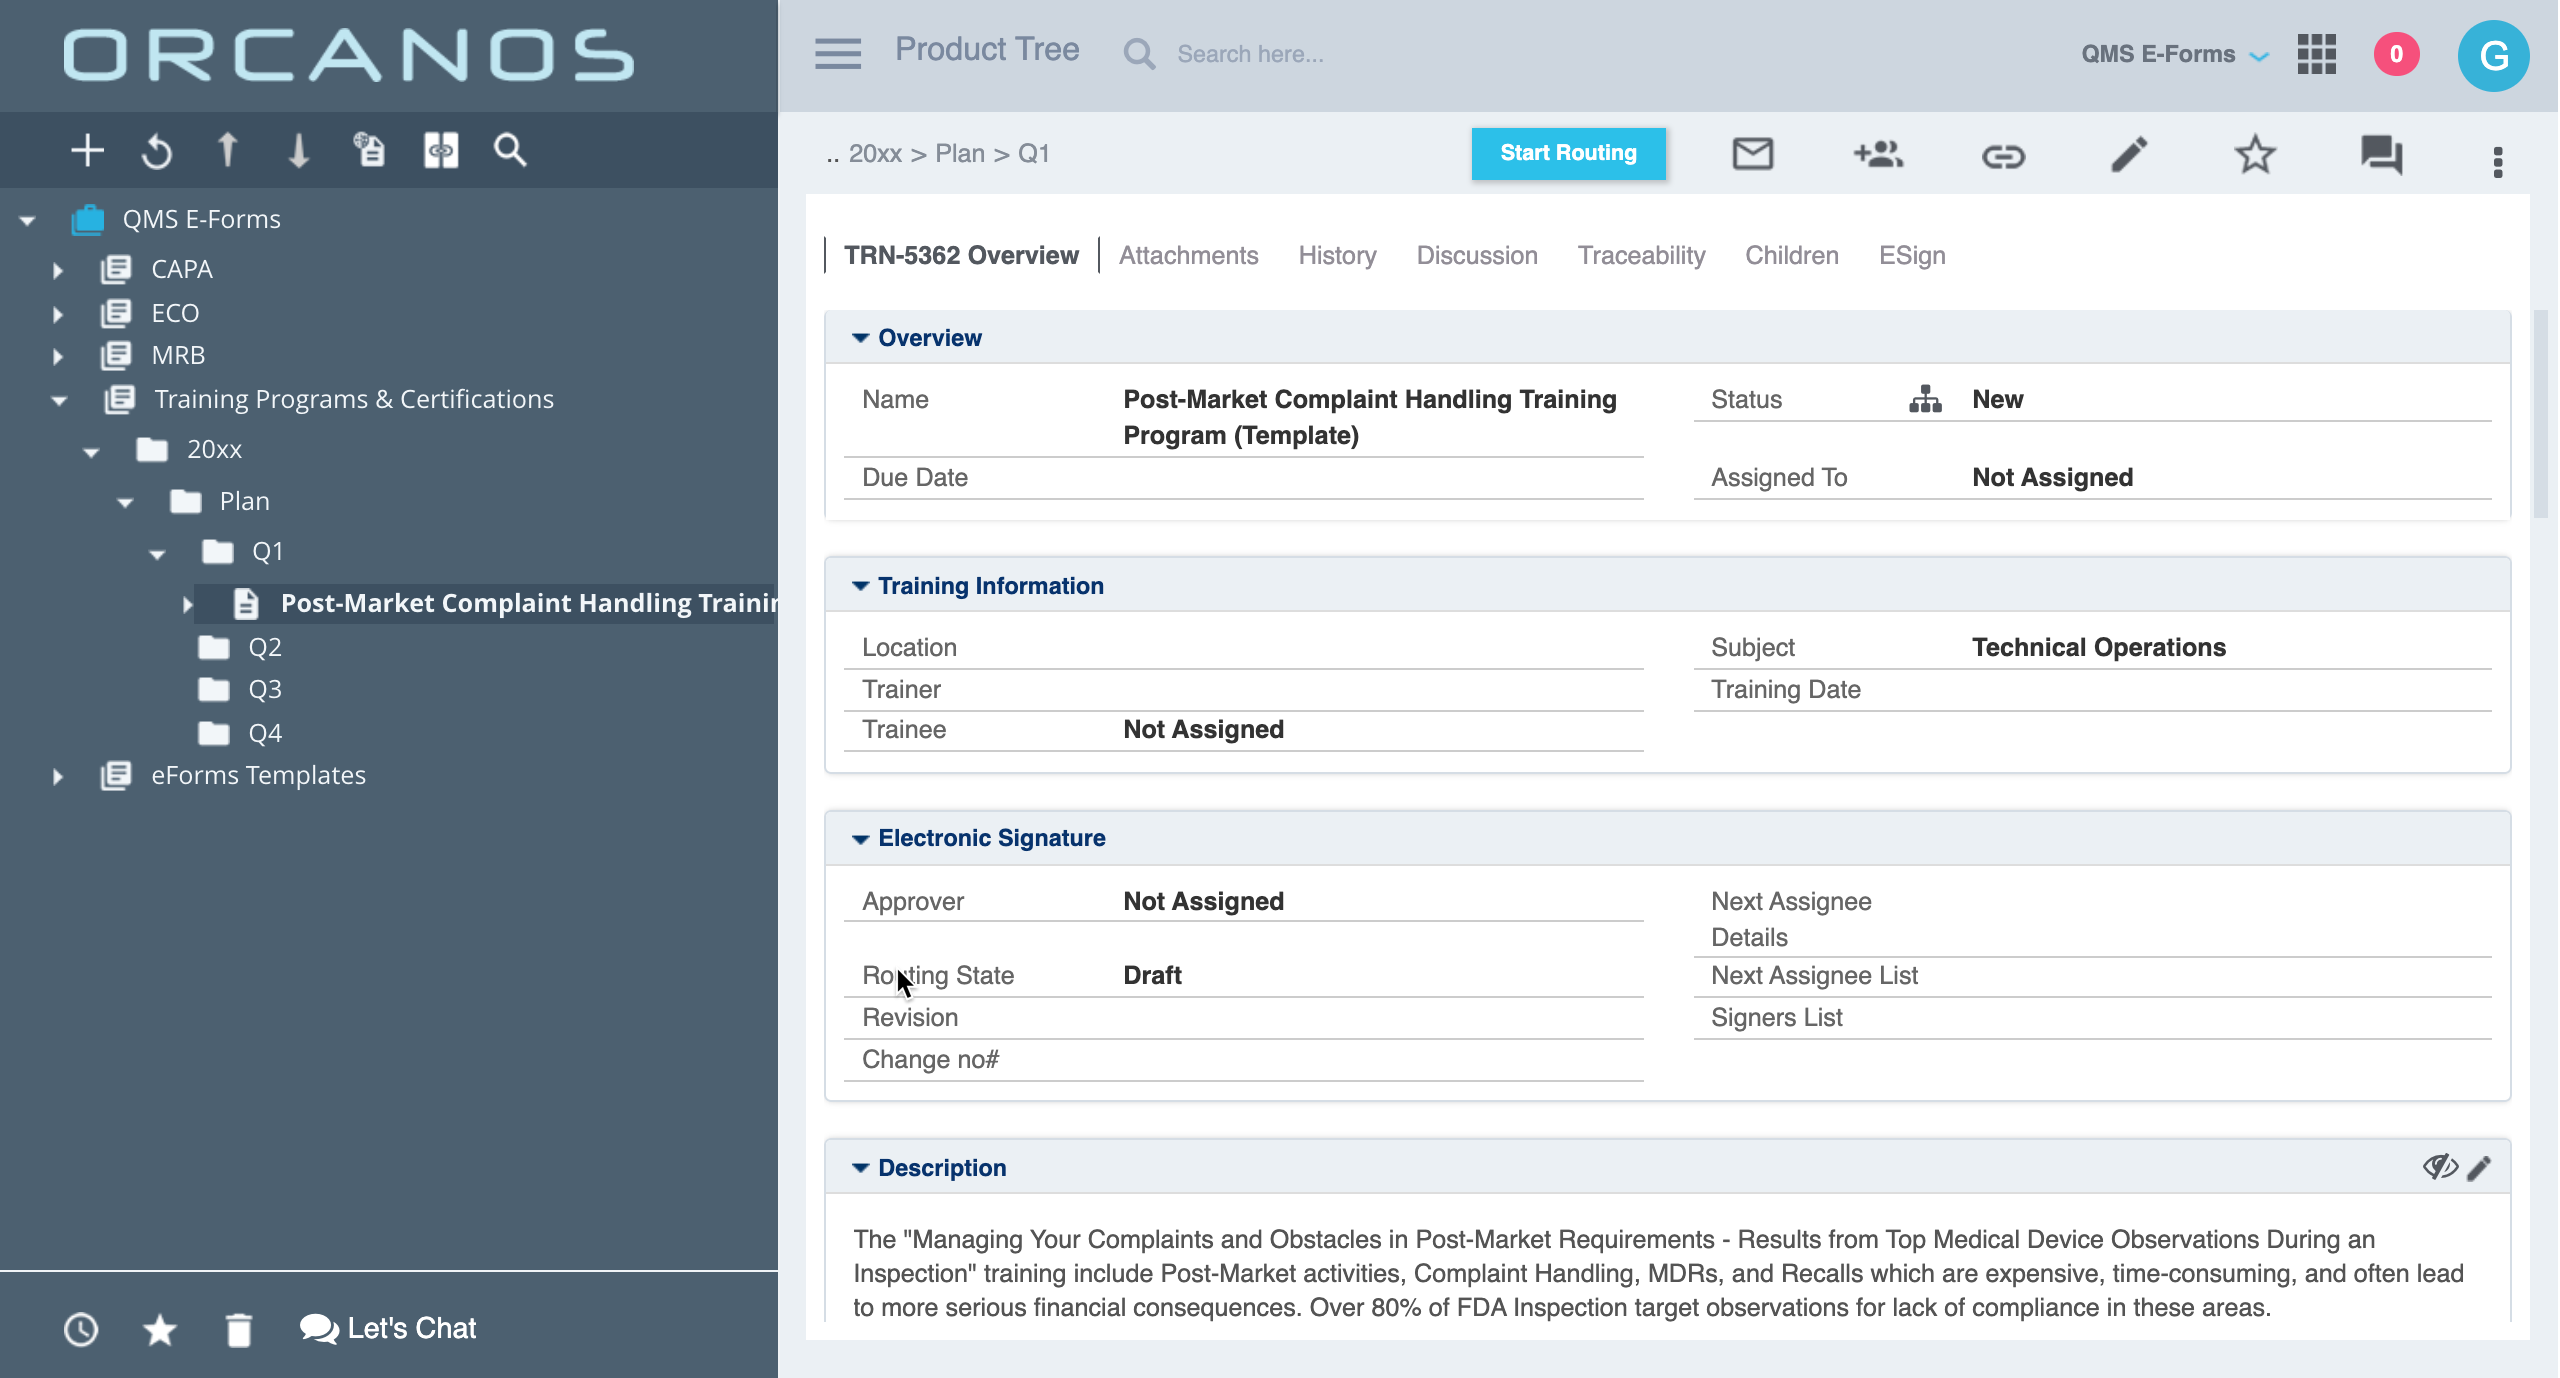Open the trash bin in sidebar footer
The width and height of the screenshot is (2560, 1378).
pyautogui.click(x=238, y=1329)
